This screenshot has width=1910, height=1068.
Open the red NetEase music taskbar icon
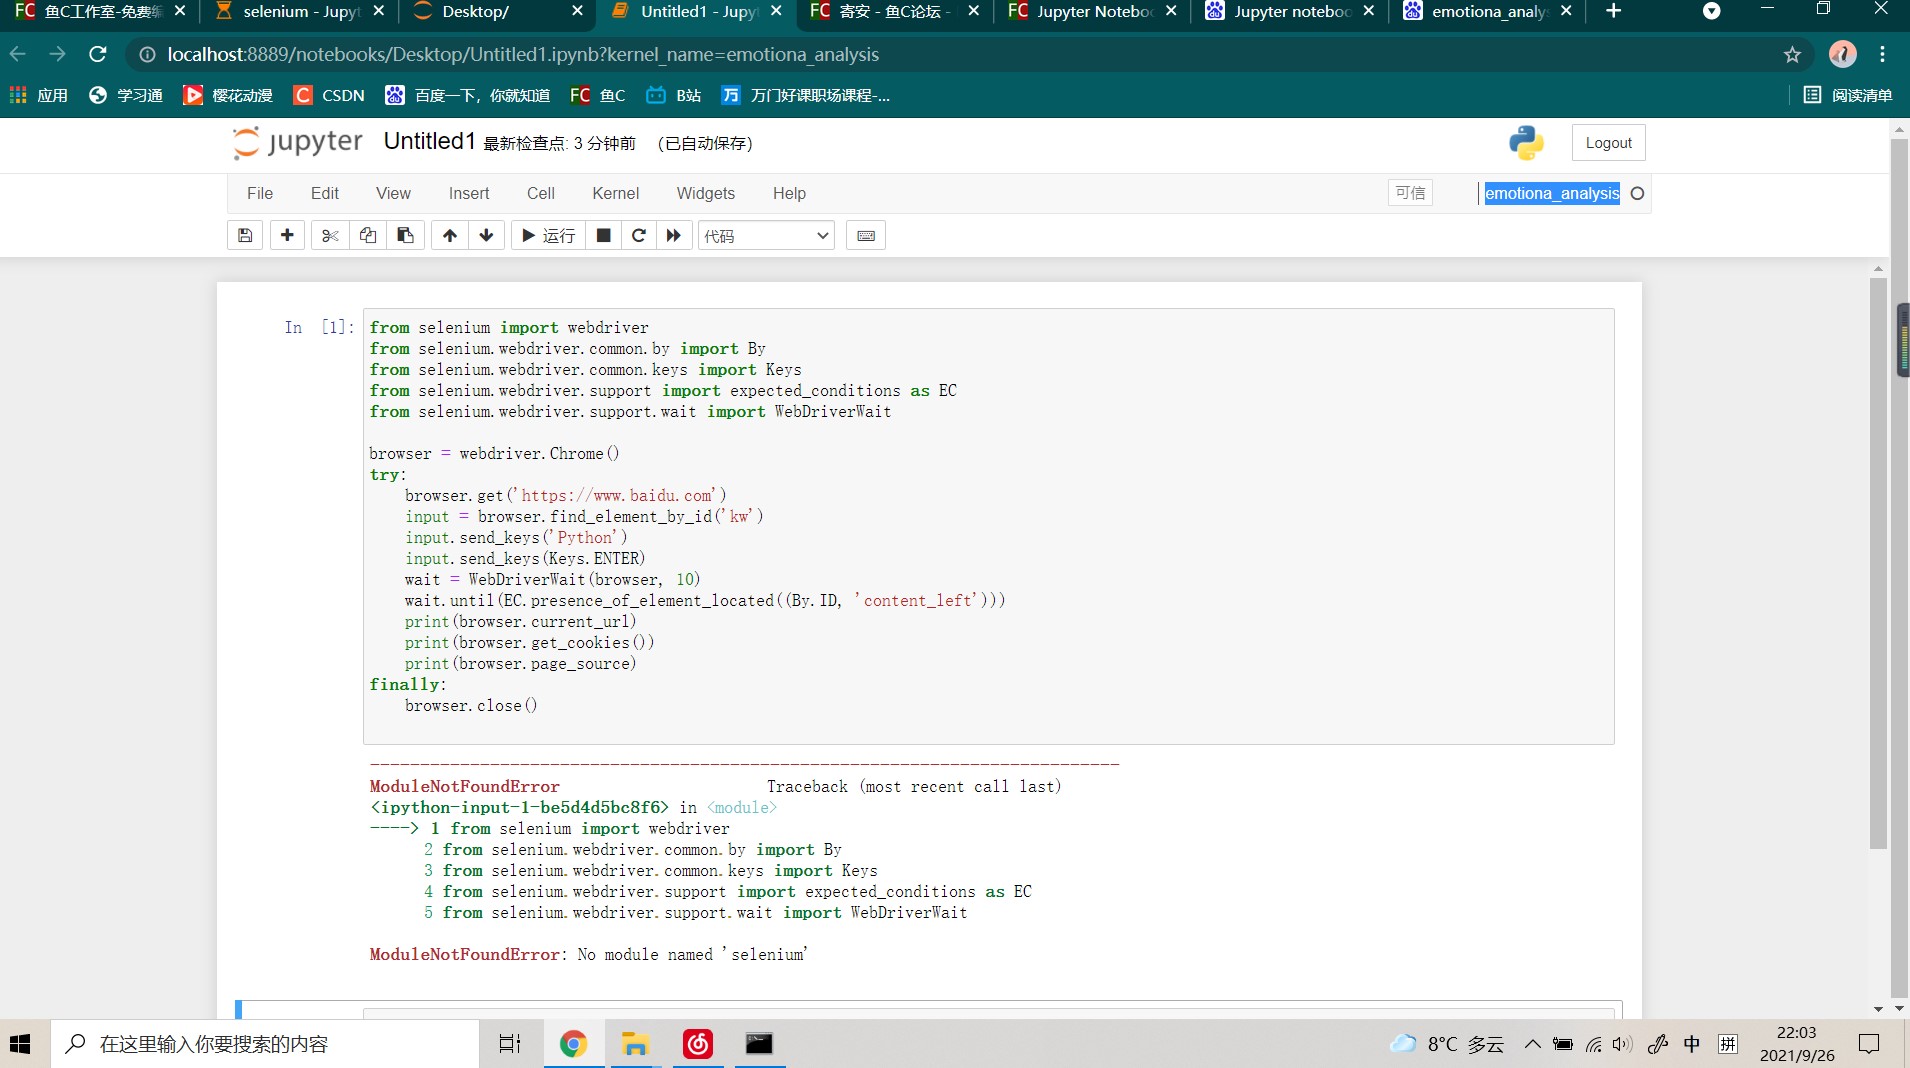point(697,1044)
